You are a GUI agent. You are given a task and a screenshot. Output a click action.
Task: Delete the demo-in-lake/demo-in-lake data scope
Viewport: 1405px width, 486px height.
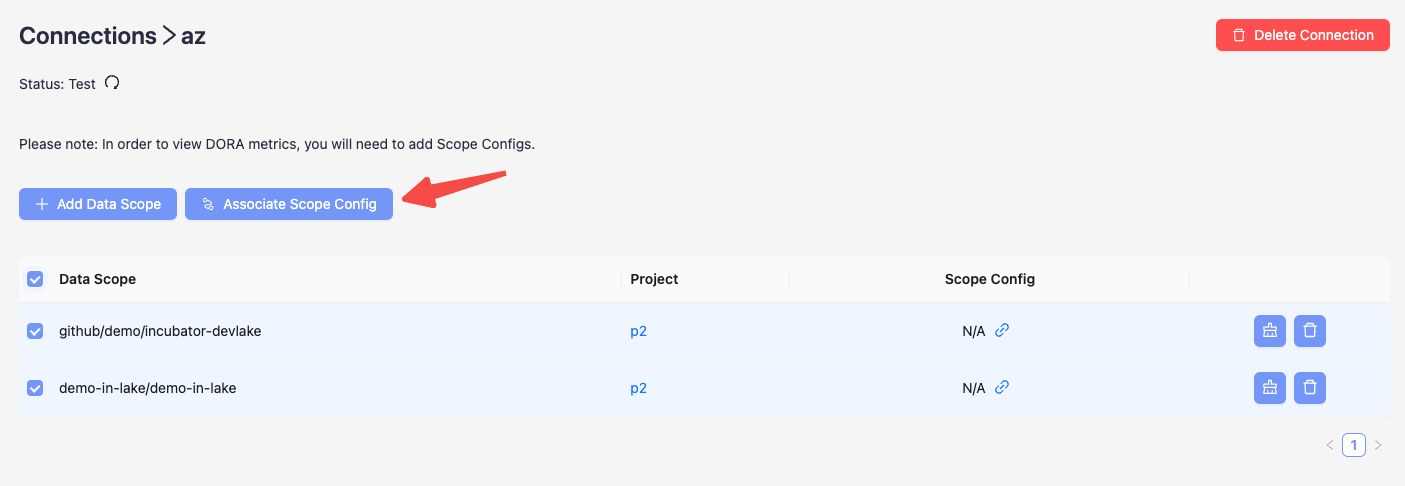1310,388
